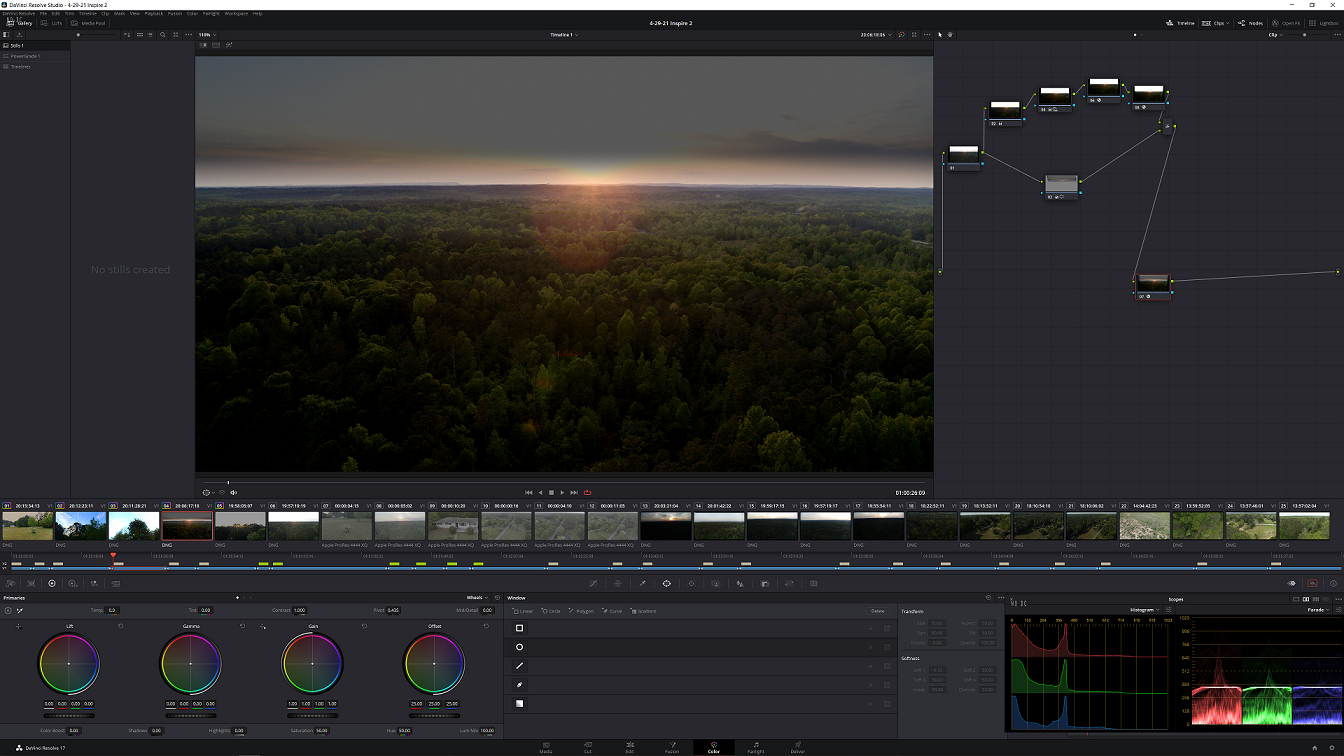Add a Polygon power window
Screen dimensions: 1344x756
[582, 611]
